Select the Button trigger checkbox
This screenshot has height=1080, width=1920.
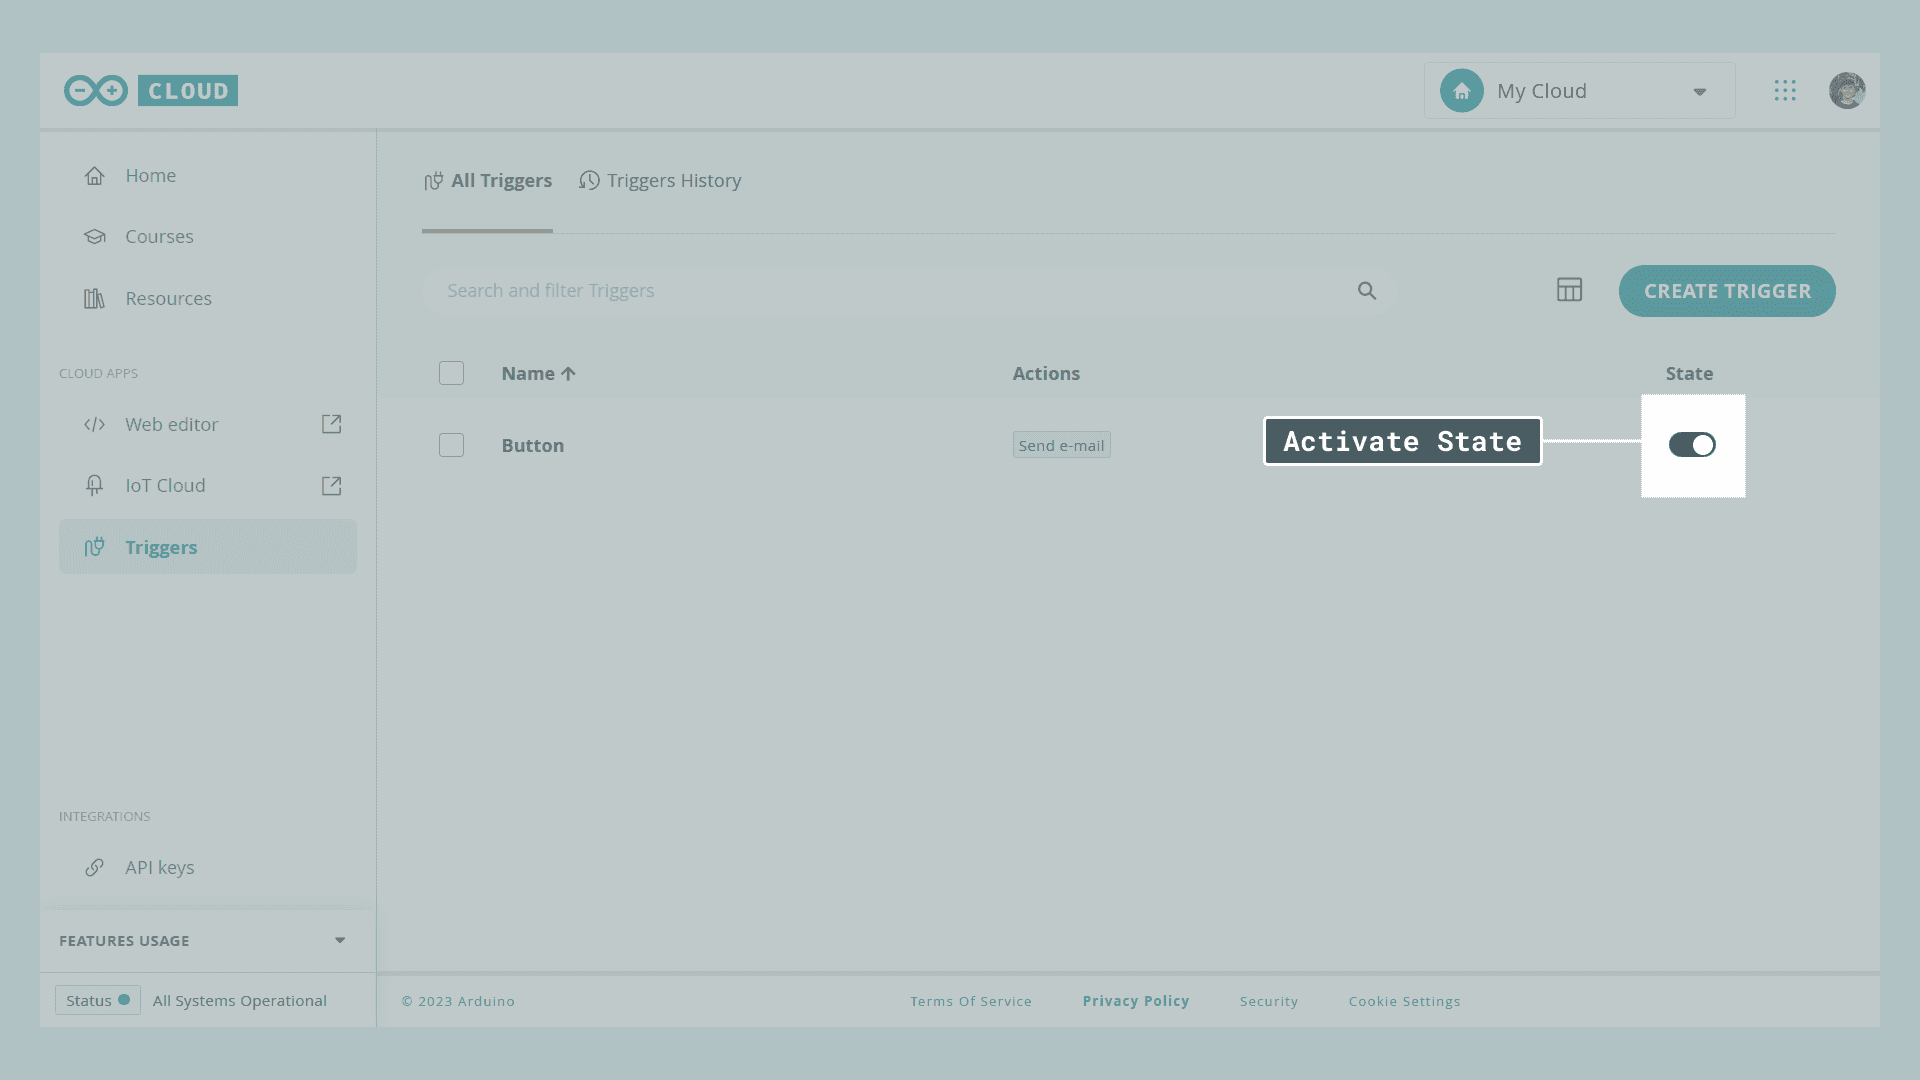click(451, 445)
